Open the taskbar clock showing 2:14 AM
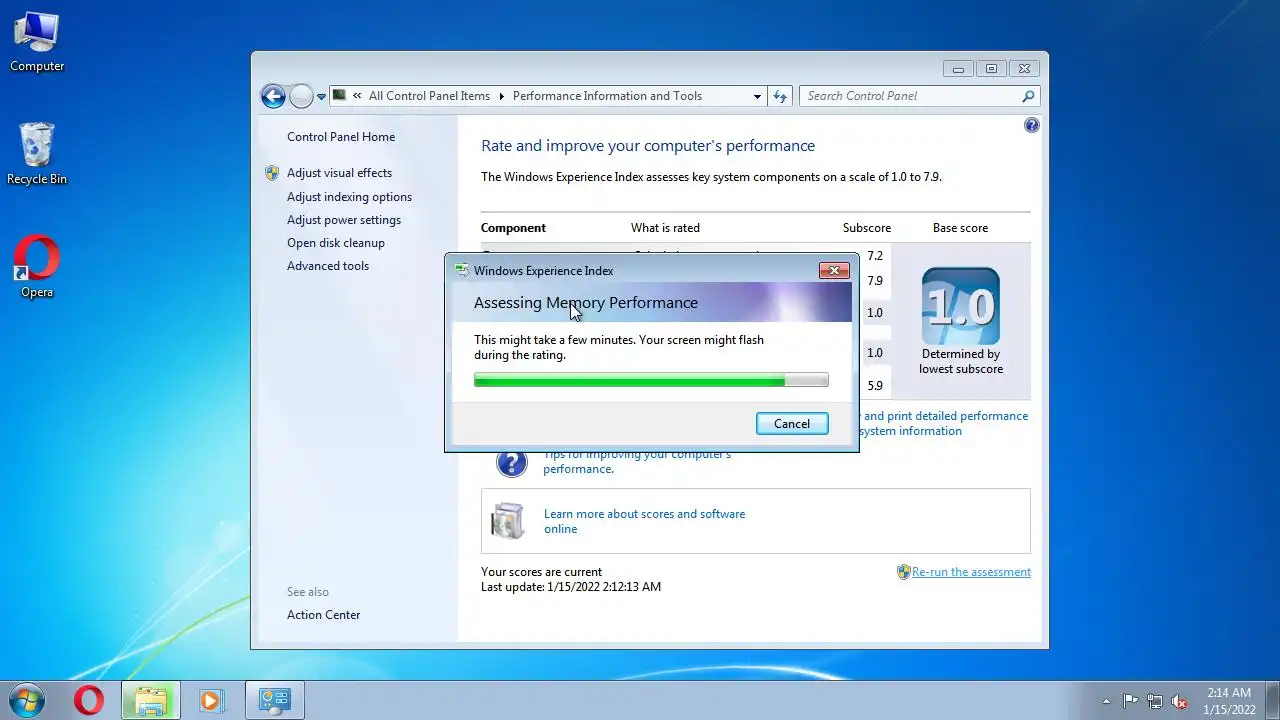This screenshot has width=1280, height=720. (x=1229, y=700)
